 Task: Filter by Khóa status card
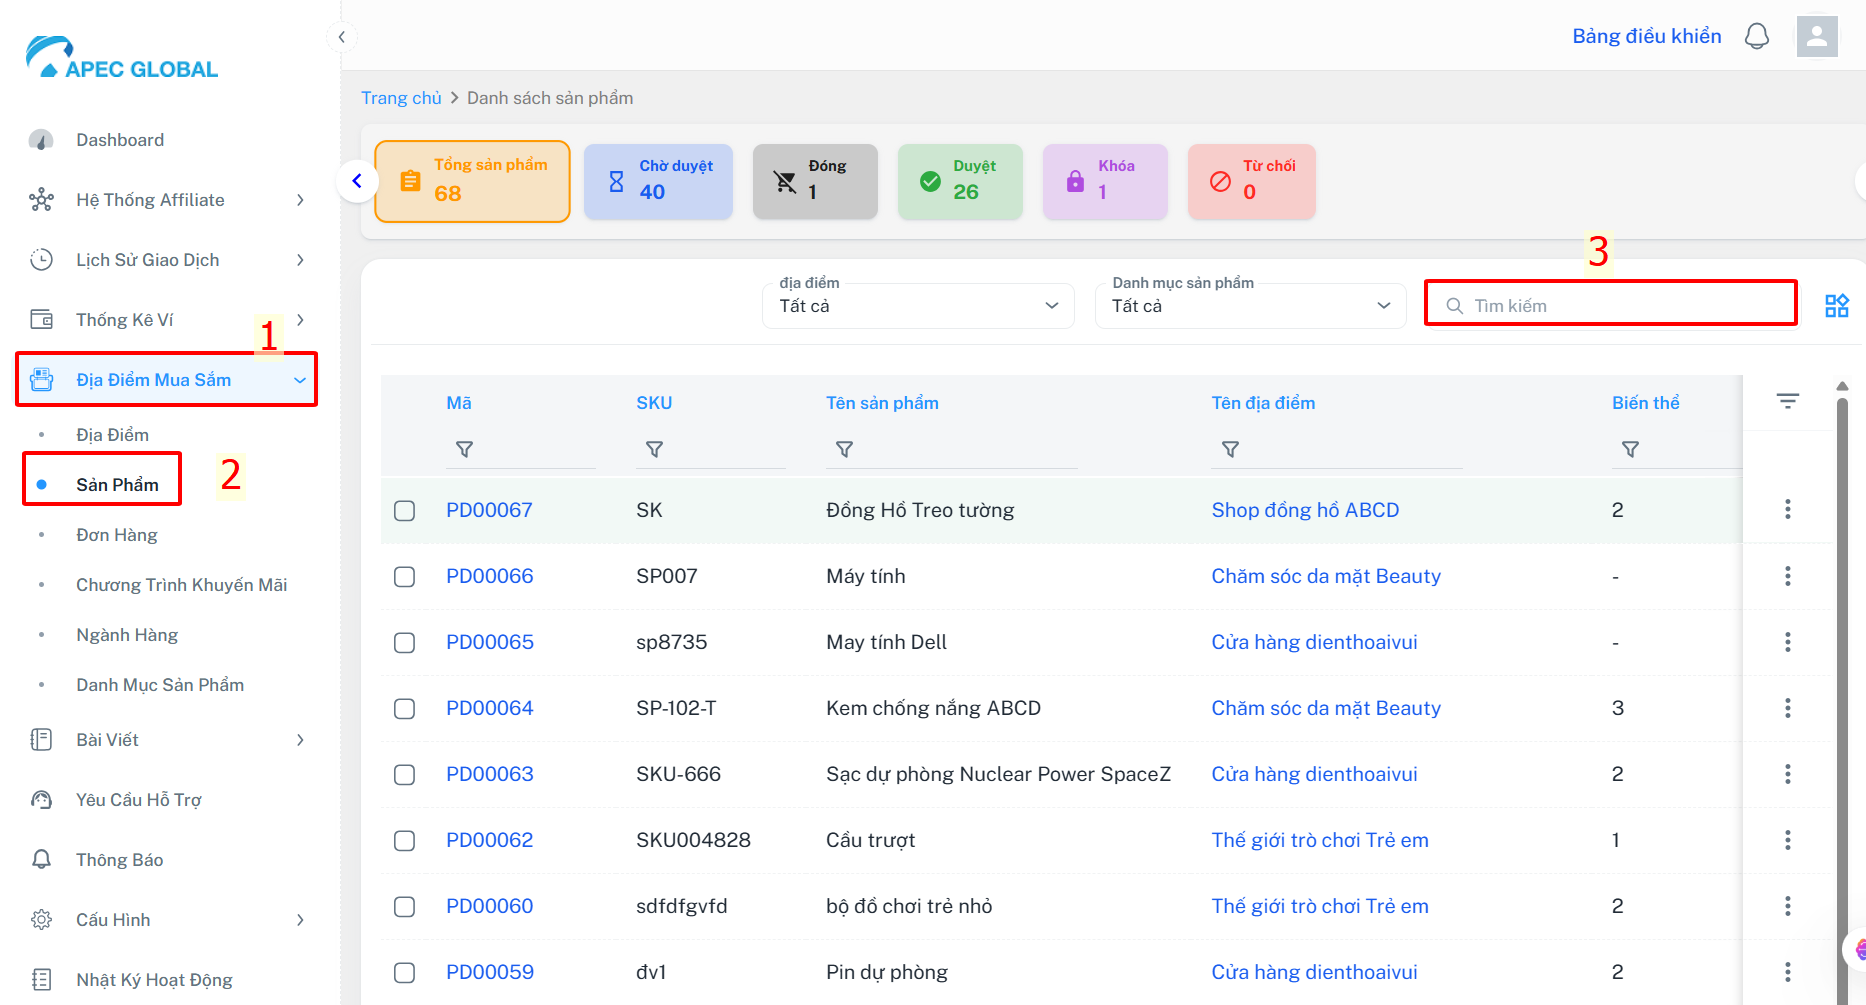pyautogui.click(x=1105, y=181)
